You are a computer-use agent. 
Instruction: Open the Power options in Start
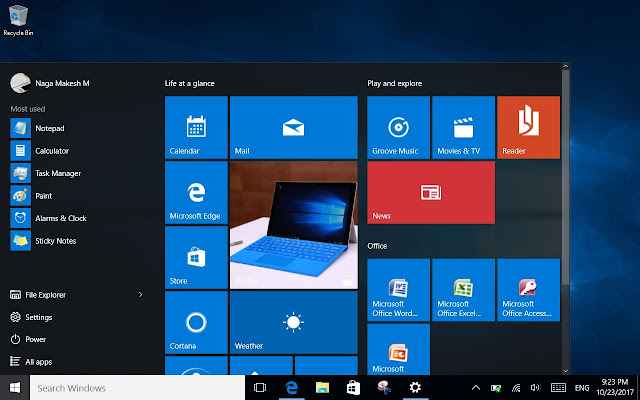tap(28, 339)
